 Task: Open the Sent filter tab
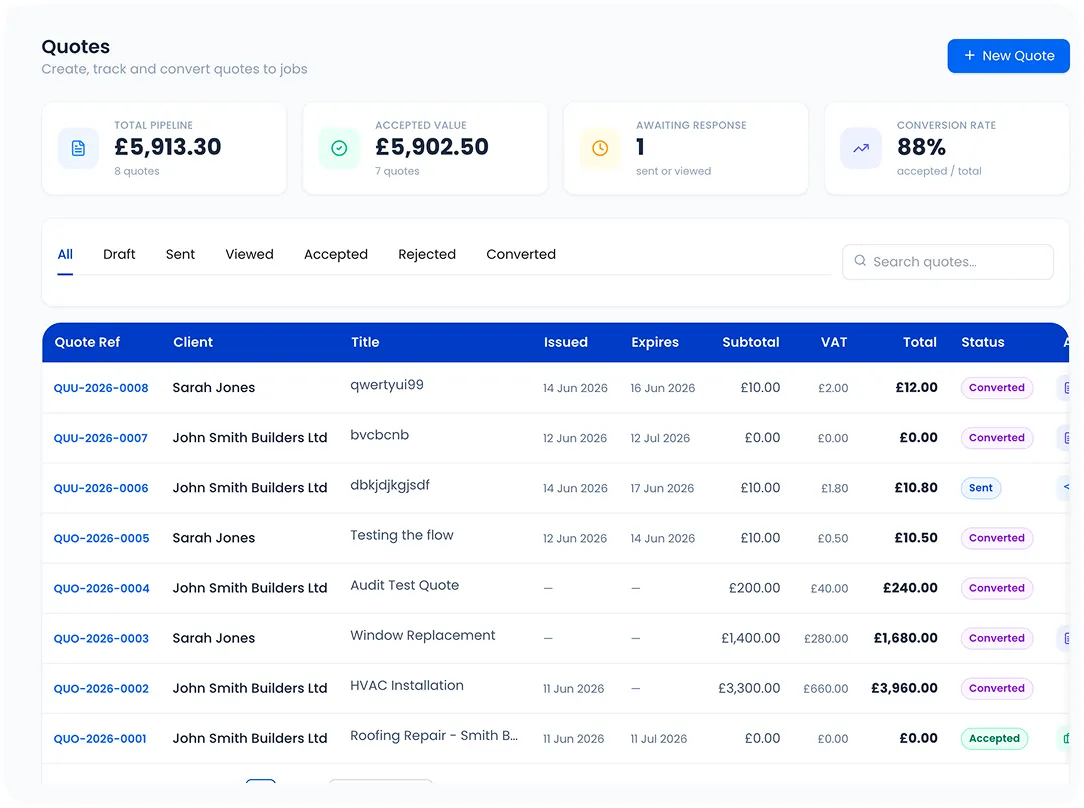180,254
